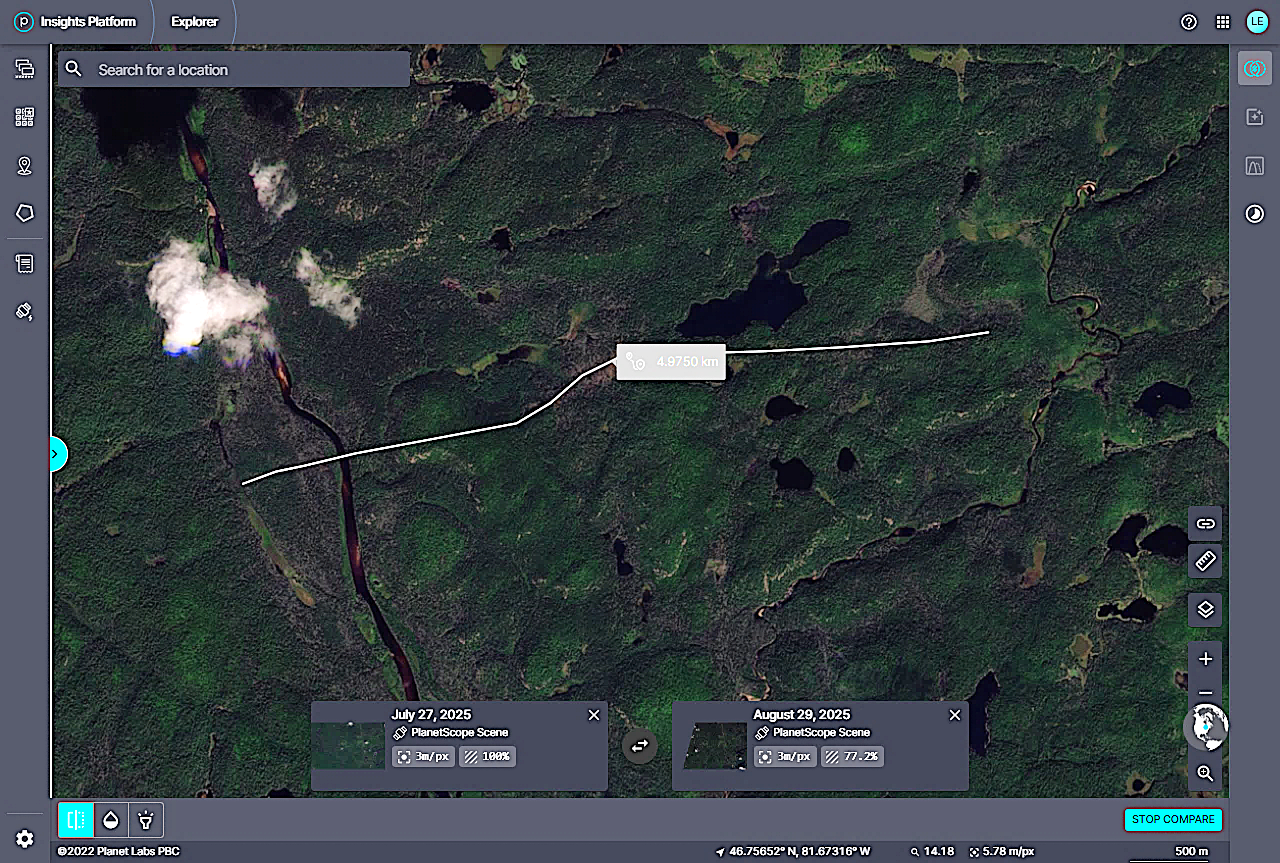Viewport: 1280px width, 863px height.
Task: Click the measure distance ruler tool
Action: 1205,561
